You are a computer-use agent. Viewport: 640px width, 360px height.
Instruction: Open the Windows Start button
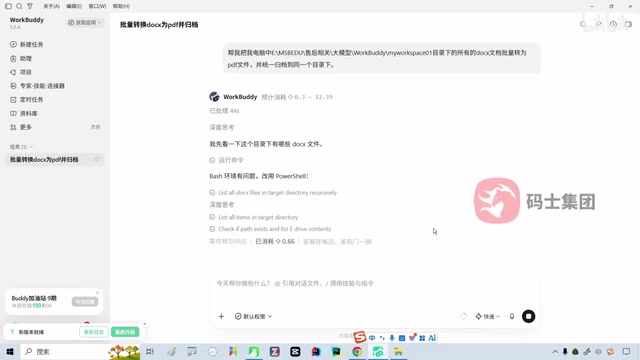[10, 351]
